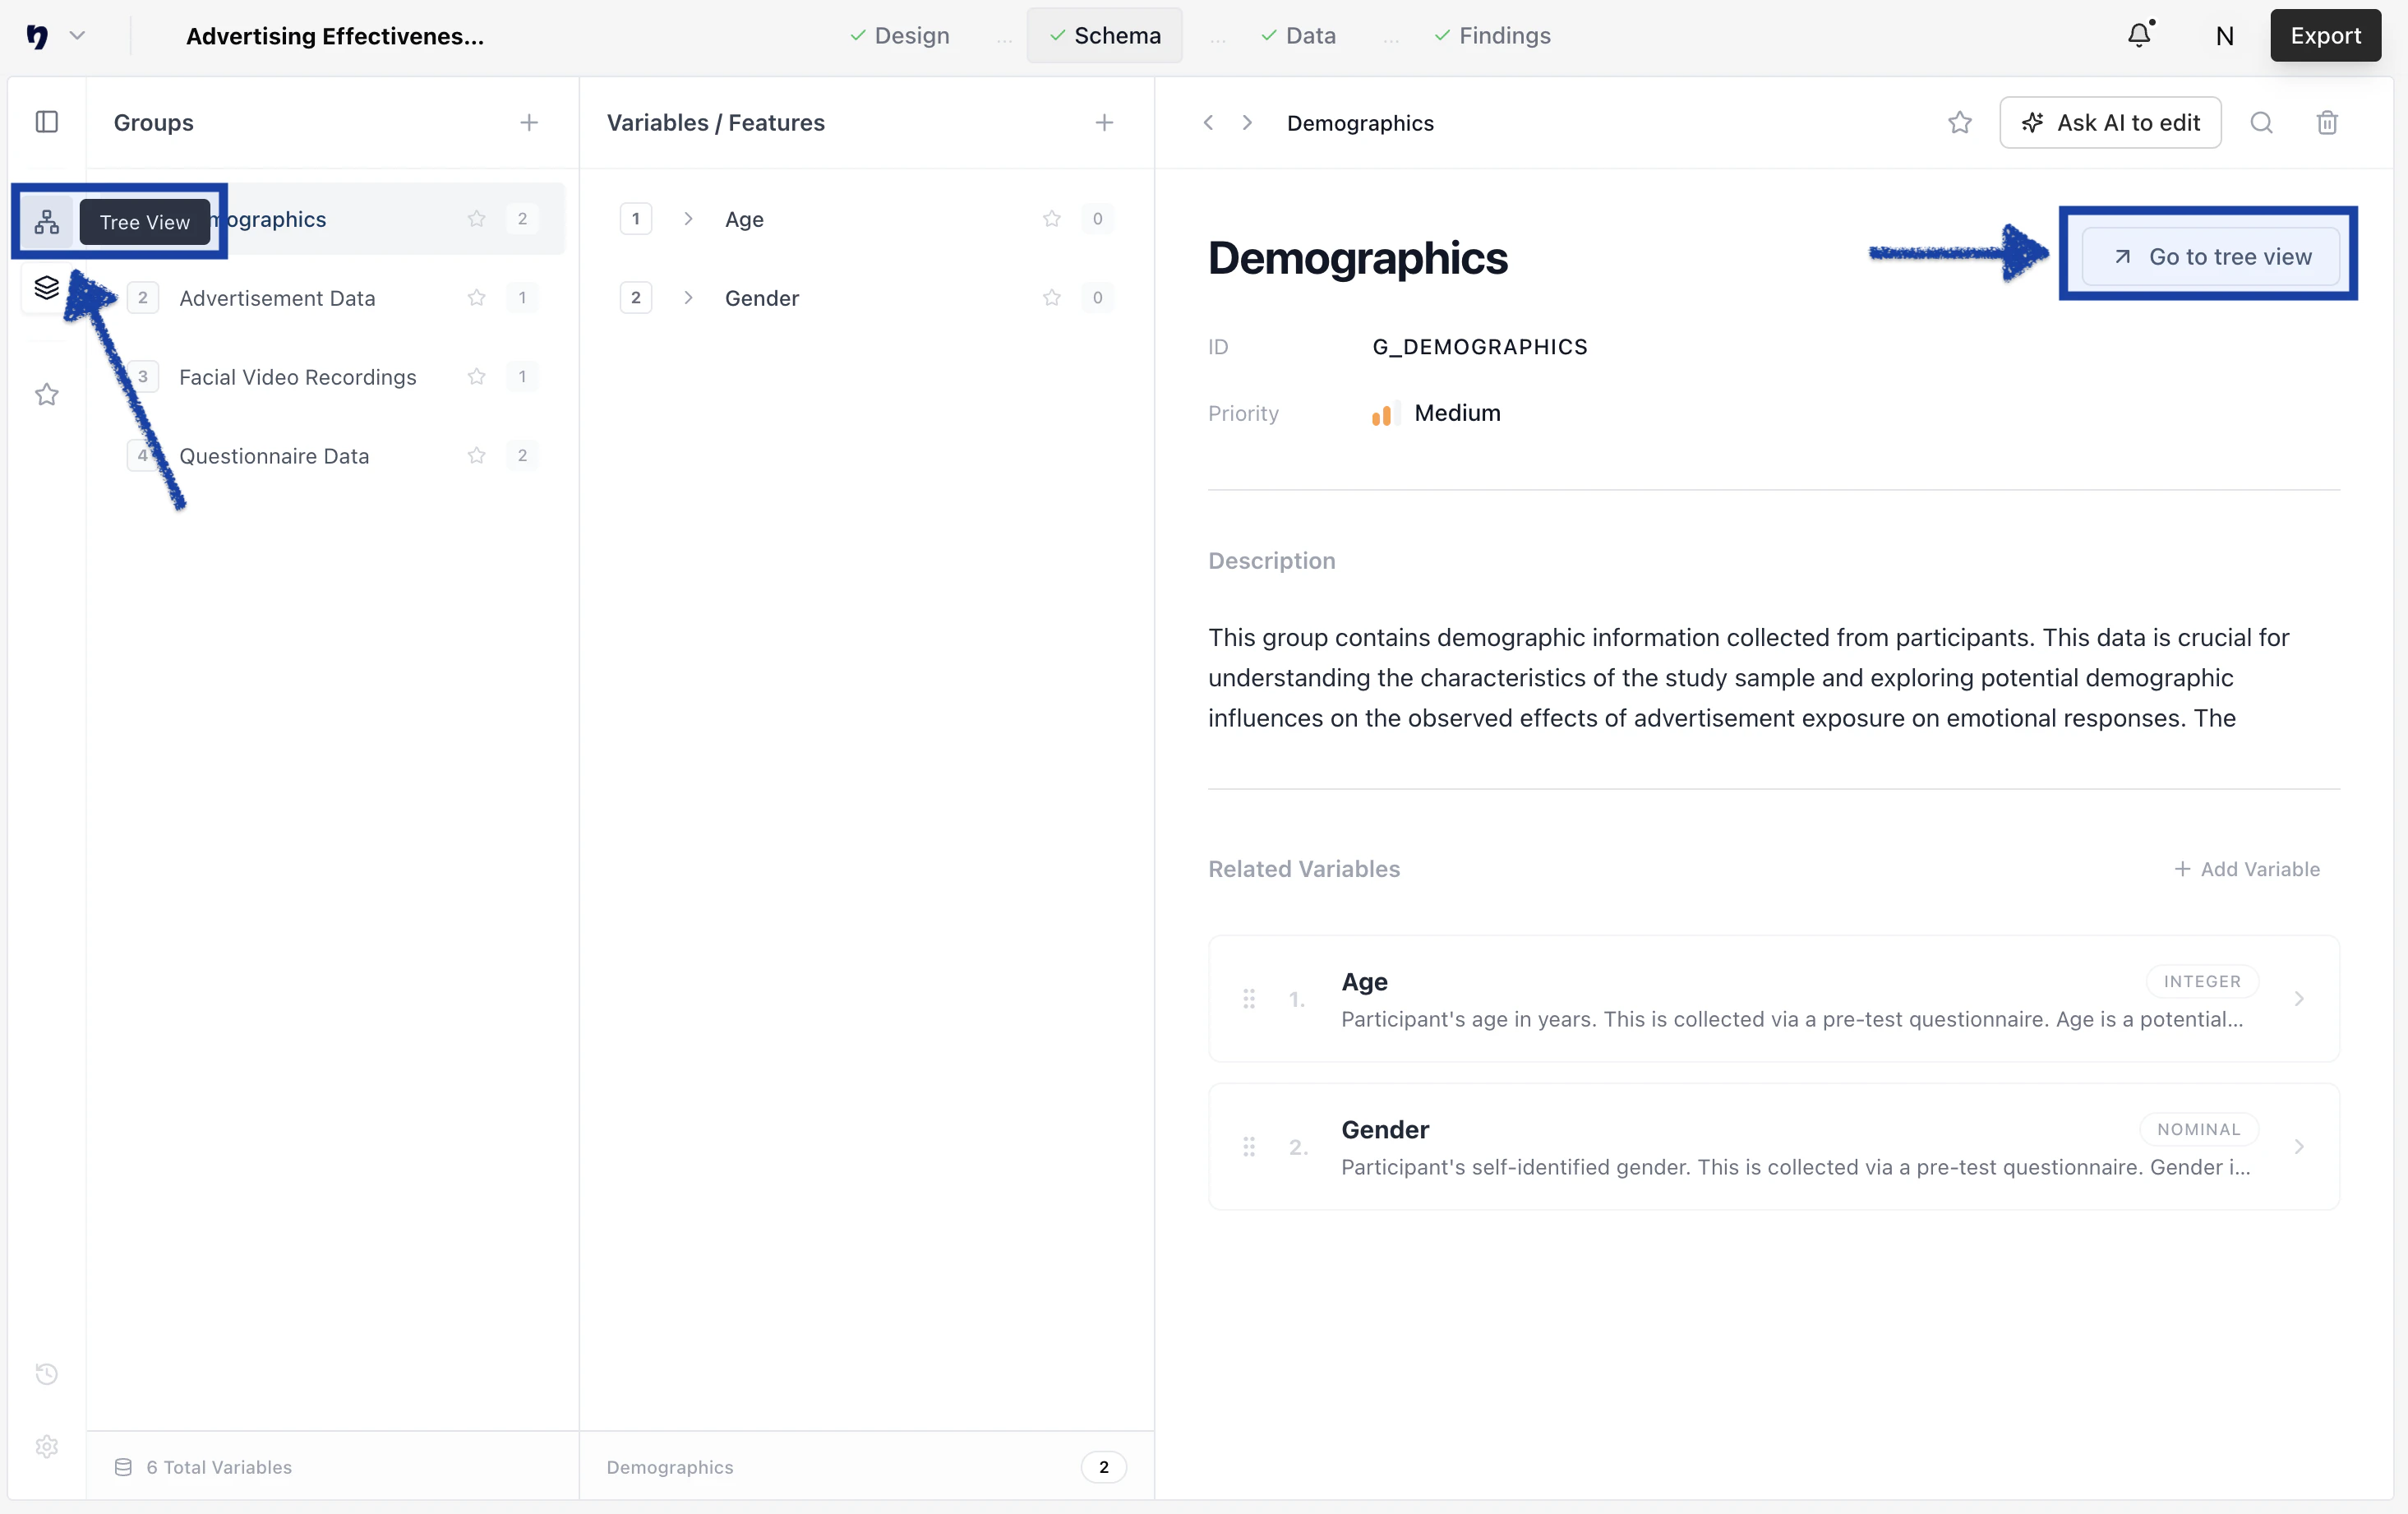Delete group with trash icon

tap(2327, 123)
